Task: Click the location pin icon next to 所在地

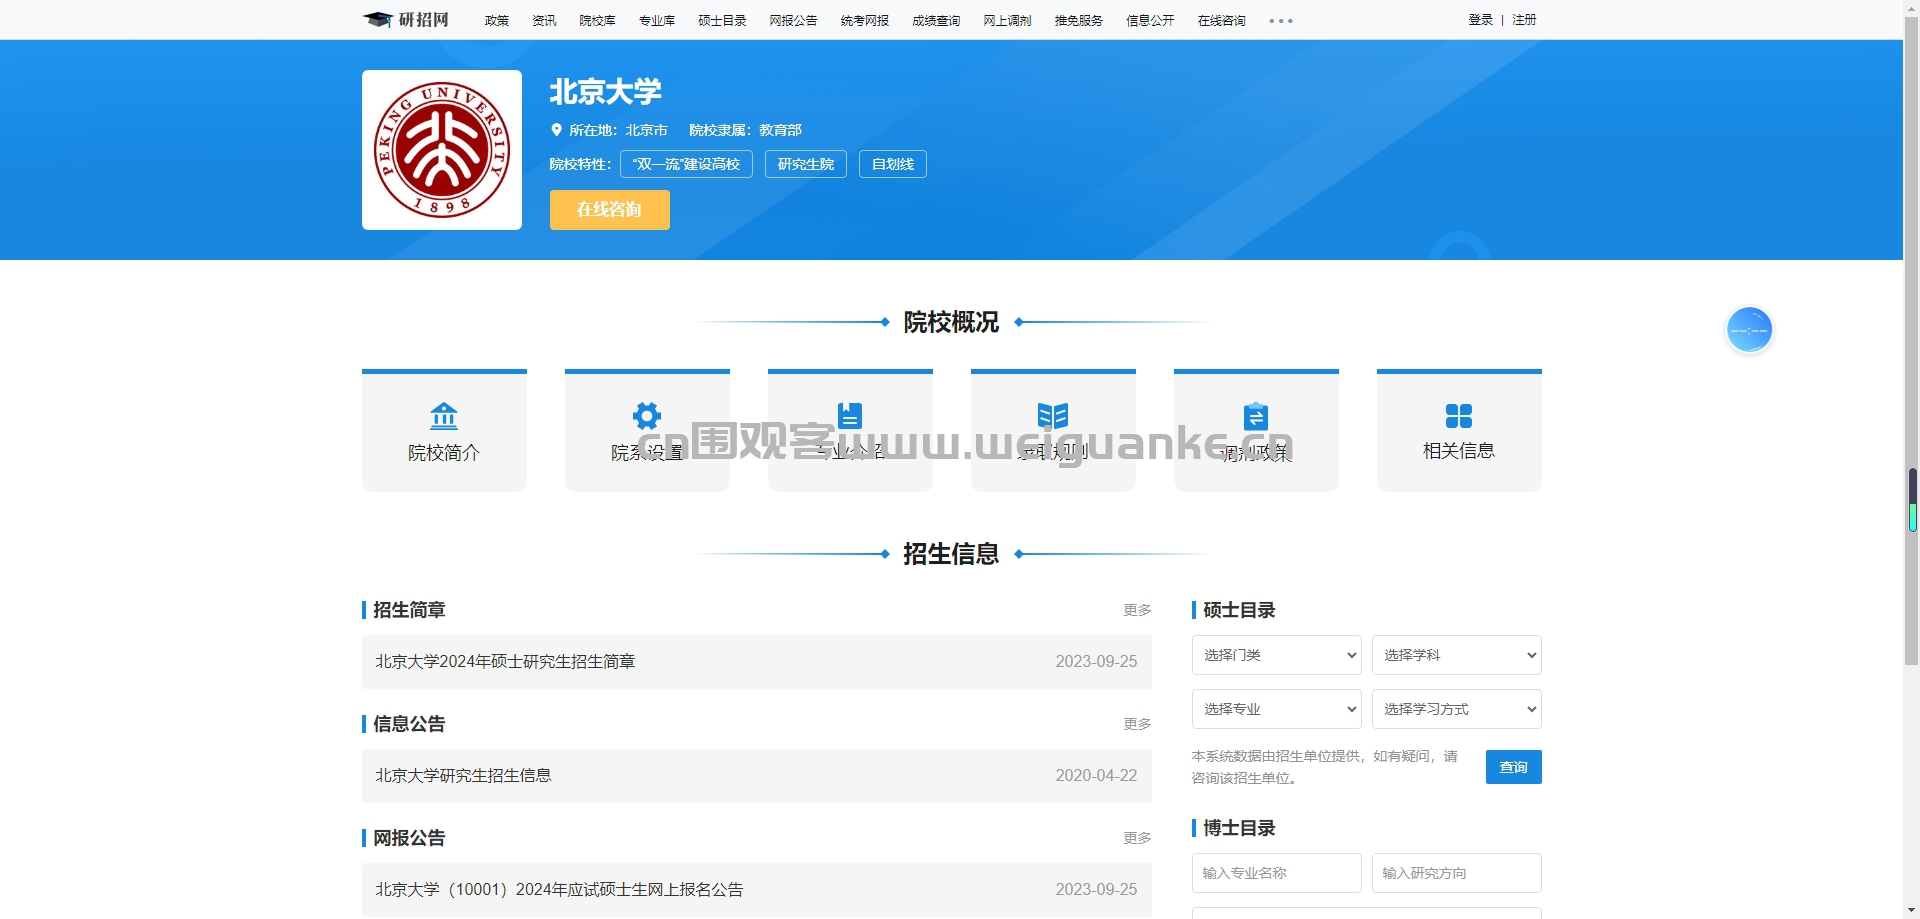Action: pos(557,130)
